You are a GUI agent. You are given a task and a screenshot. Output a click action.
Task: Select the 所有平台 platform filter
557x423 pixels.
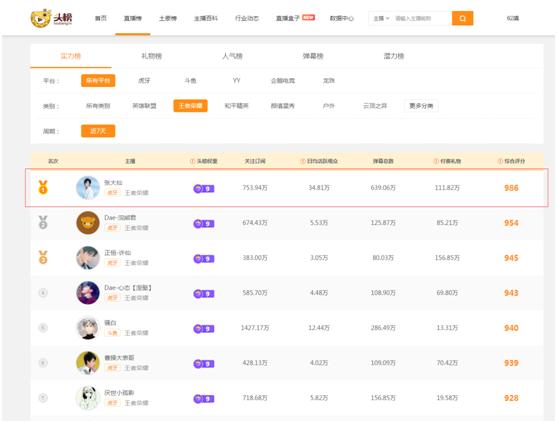[98, 81]
